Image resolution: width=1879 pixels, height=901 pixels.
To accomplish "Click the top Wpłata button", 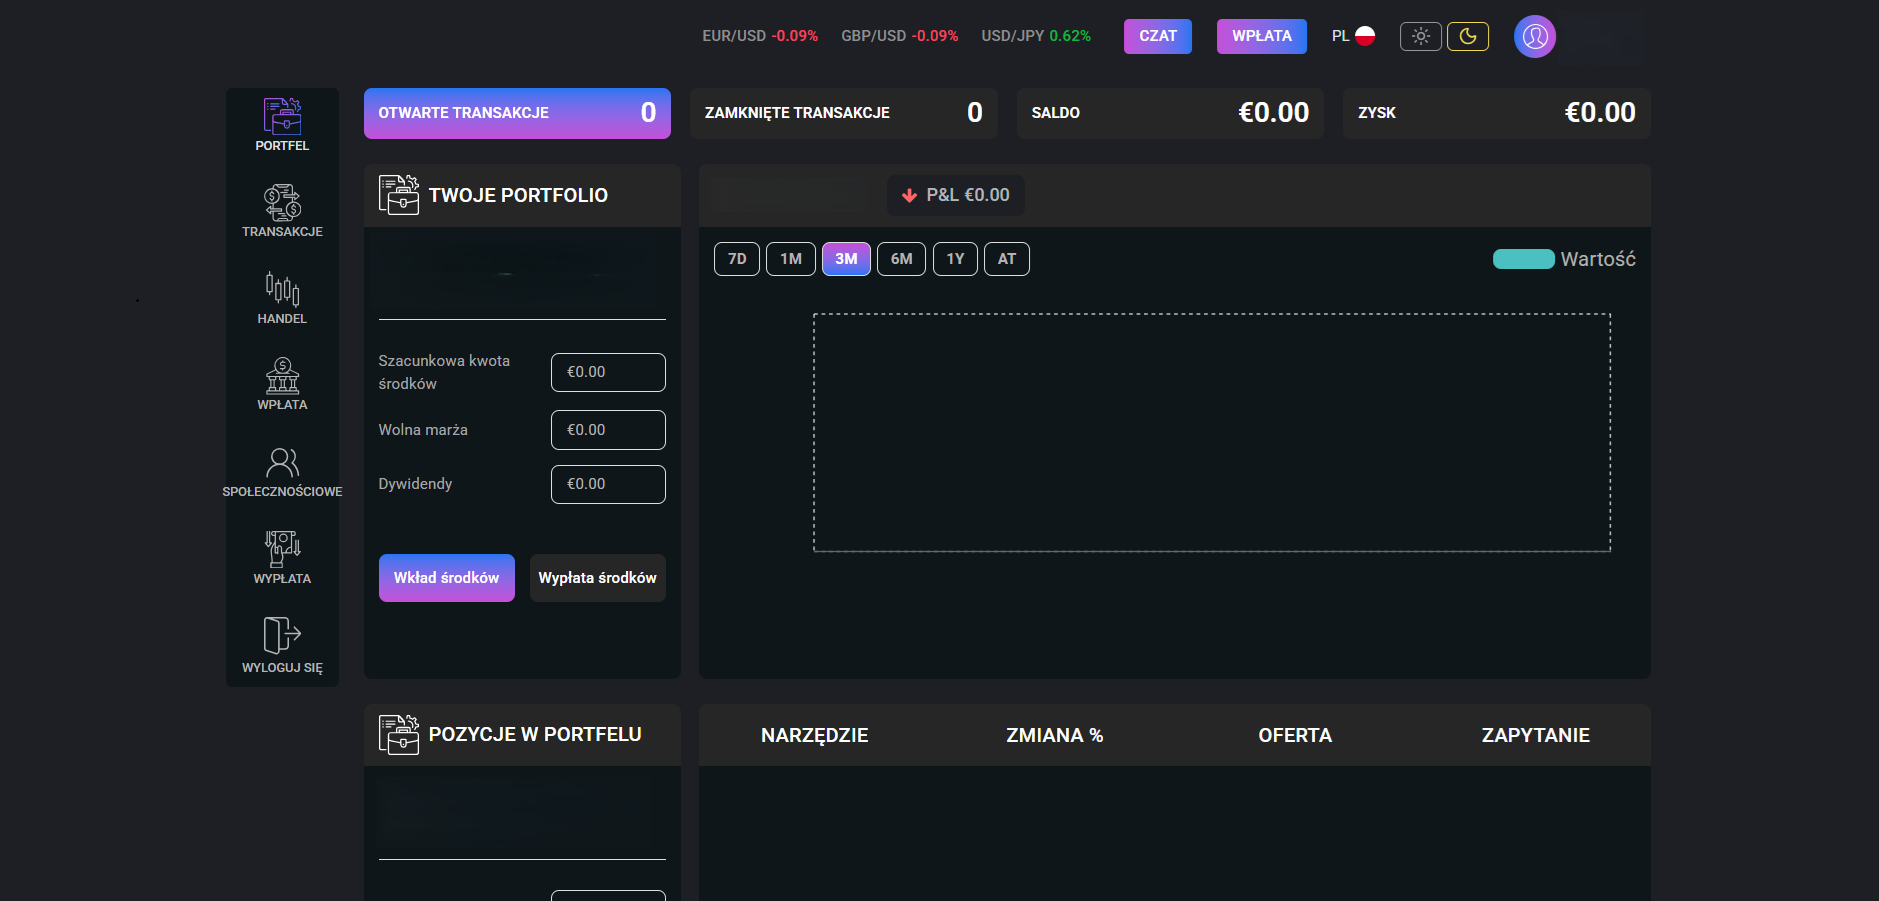I will click(x=1262, y=36).
